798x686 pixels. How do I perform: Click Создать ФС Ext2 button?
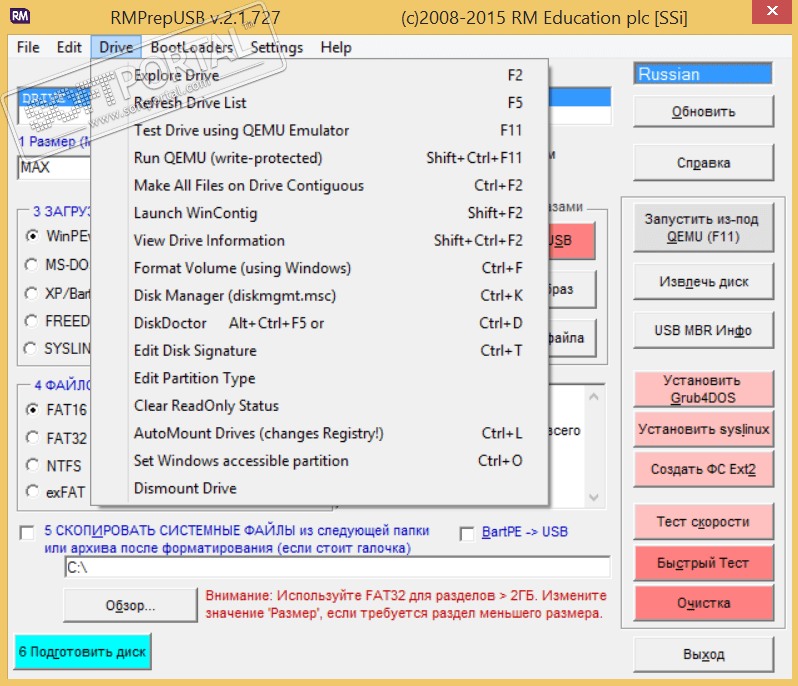703,469
